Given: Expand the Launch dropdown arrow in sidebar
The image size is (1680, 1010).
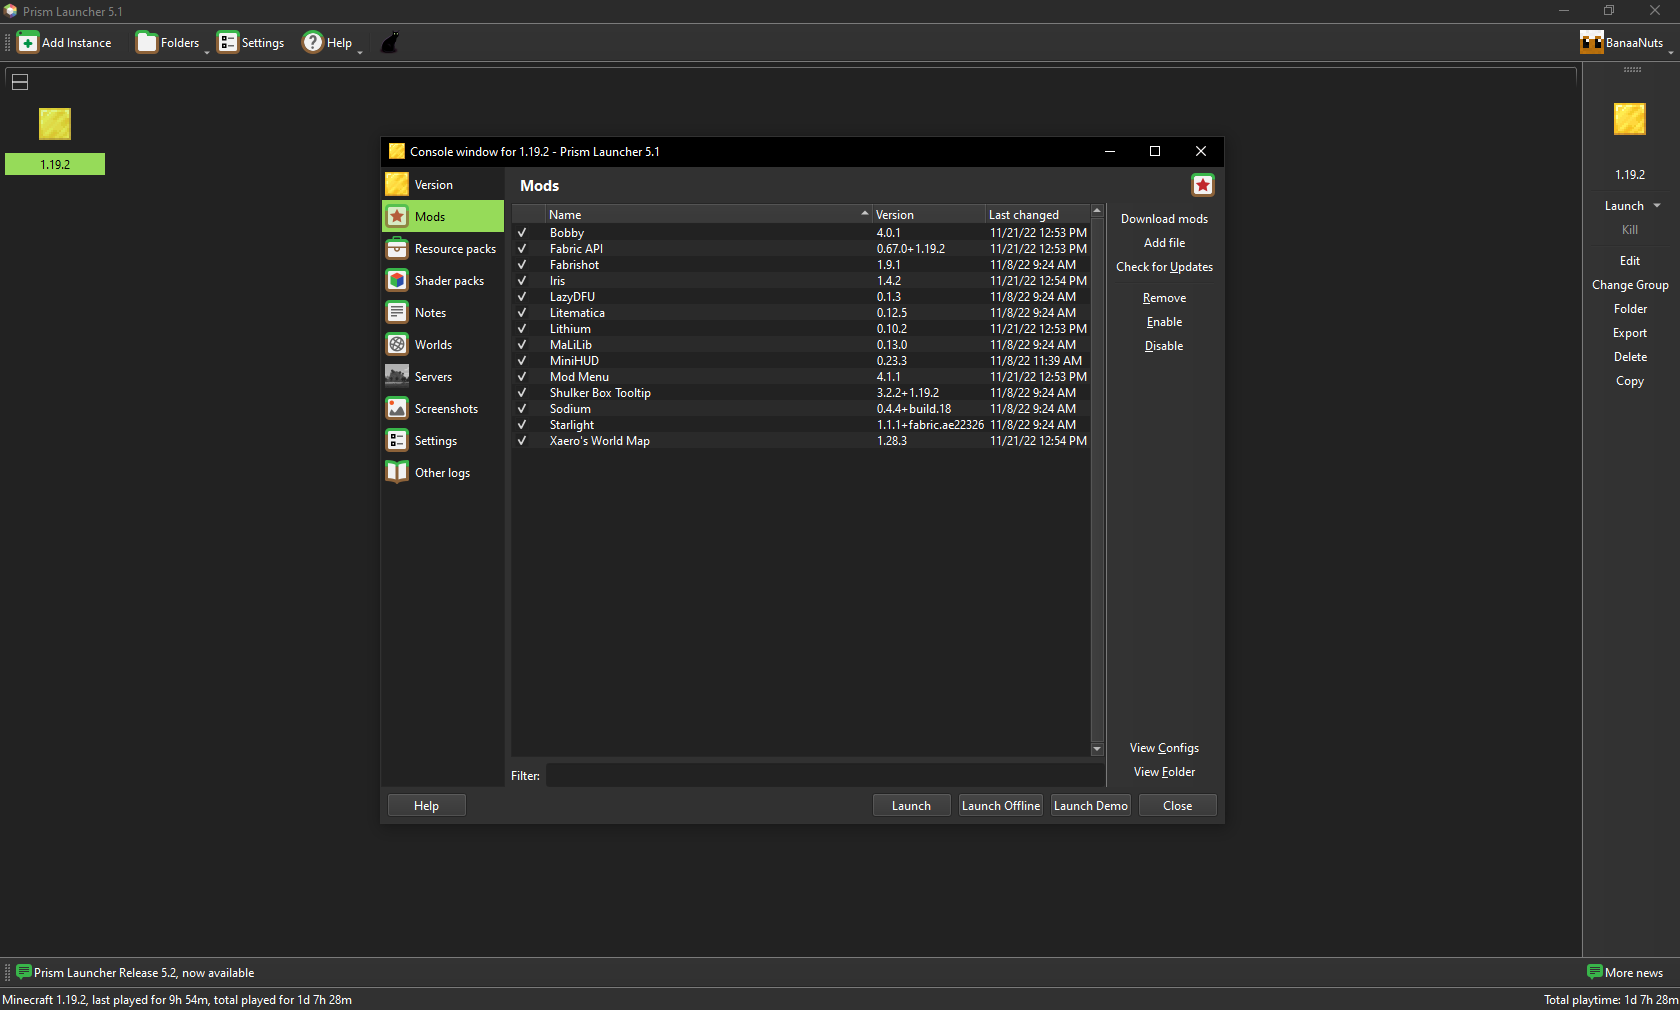Looking at the screenshot, I should pyautogui.click(x=1657, y=206).
